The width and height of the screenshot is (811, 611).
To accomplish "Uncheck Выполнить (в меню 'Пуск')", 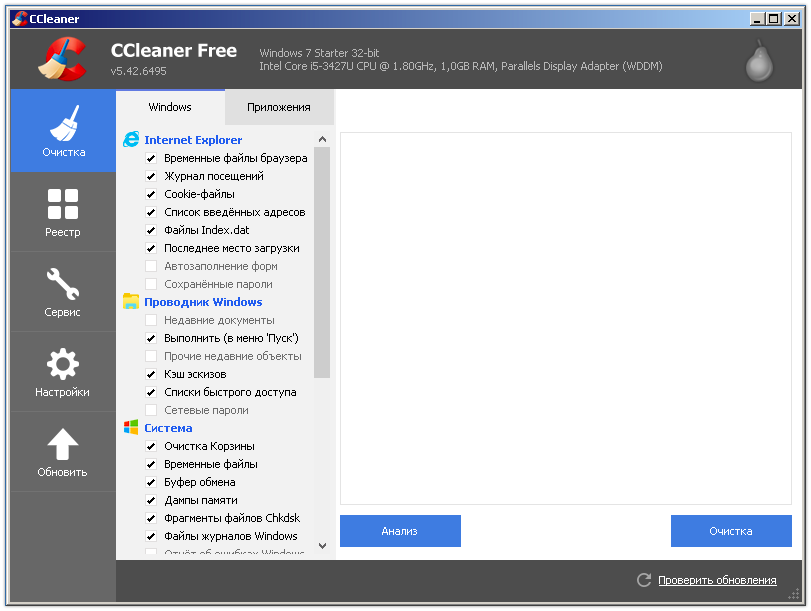I will [x=151, y=338].
